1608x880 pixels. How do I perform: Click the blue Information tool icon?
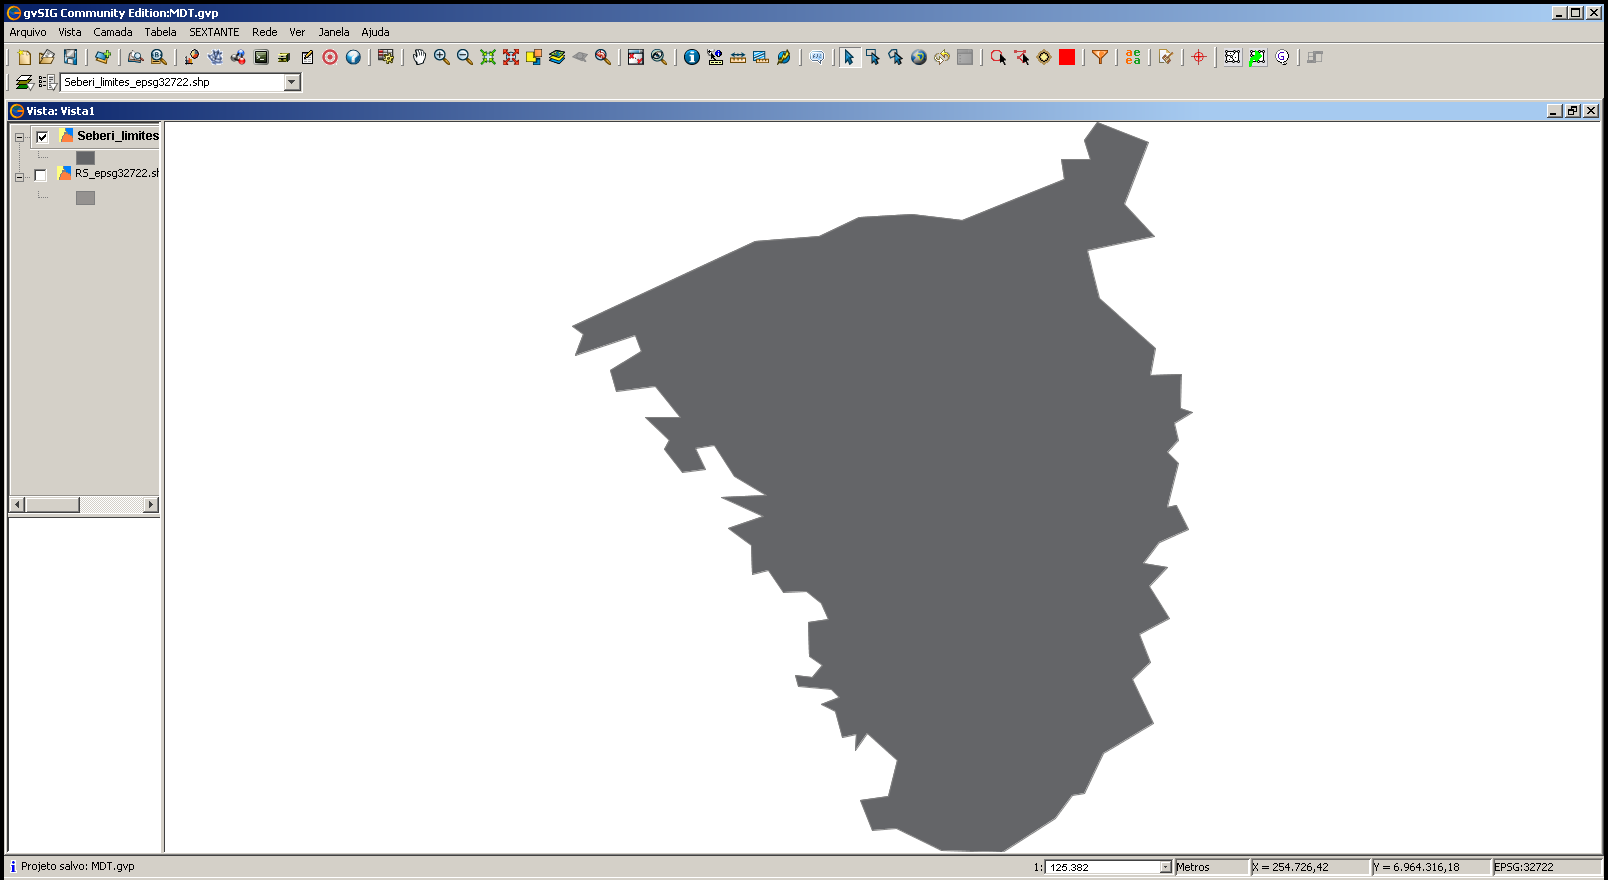[692, 57]
